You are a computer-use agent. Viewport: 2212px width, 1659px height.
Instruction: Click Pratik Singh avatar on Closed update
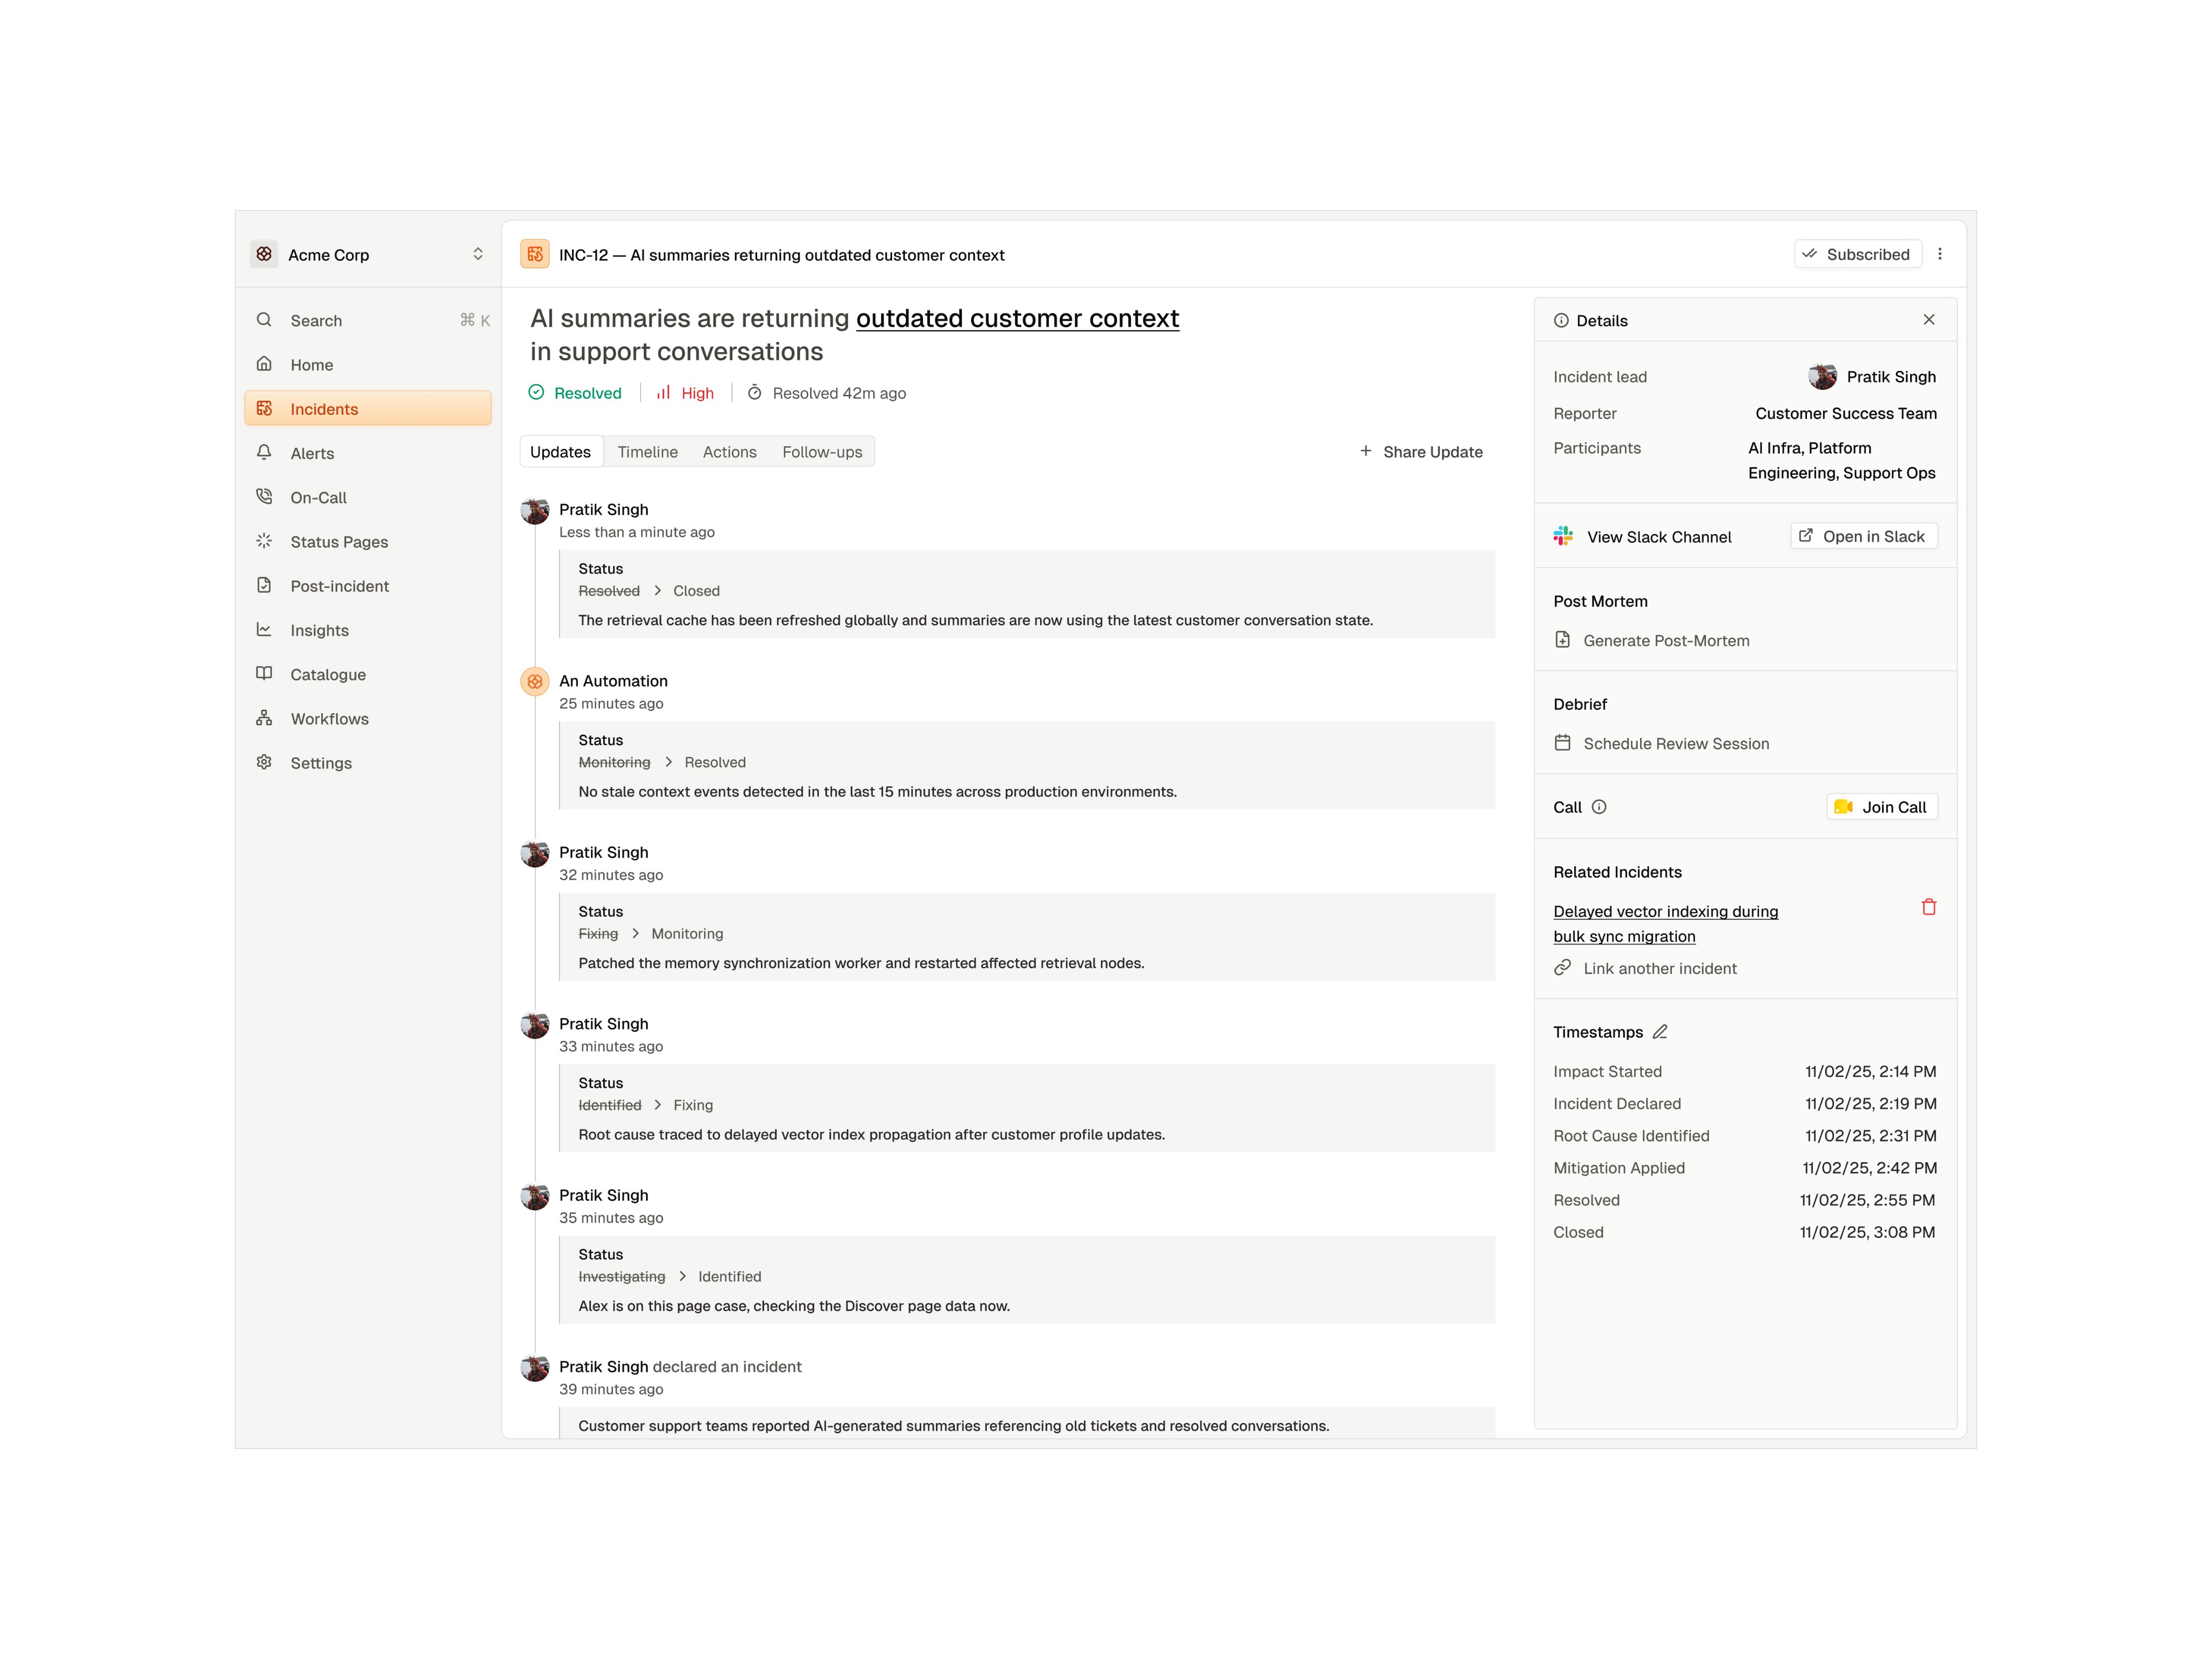535,511
